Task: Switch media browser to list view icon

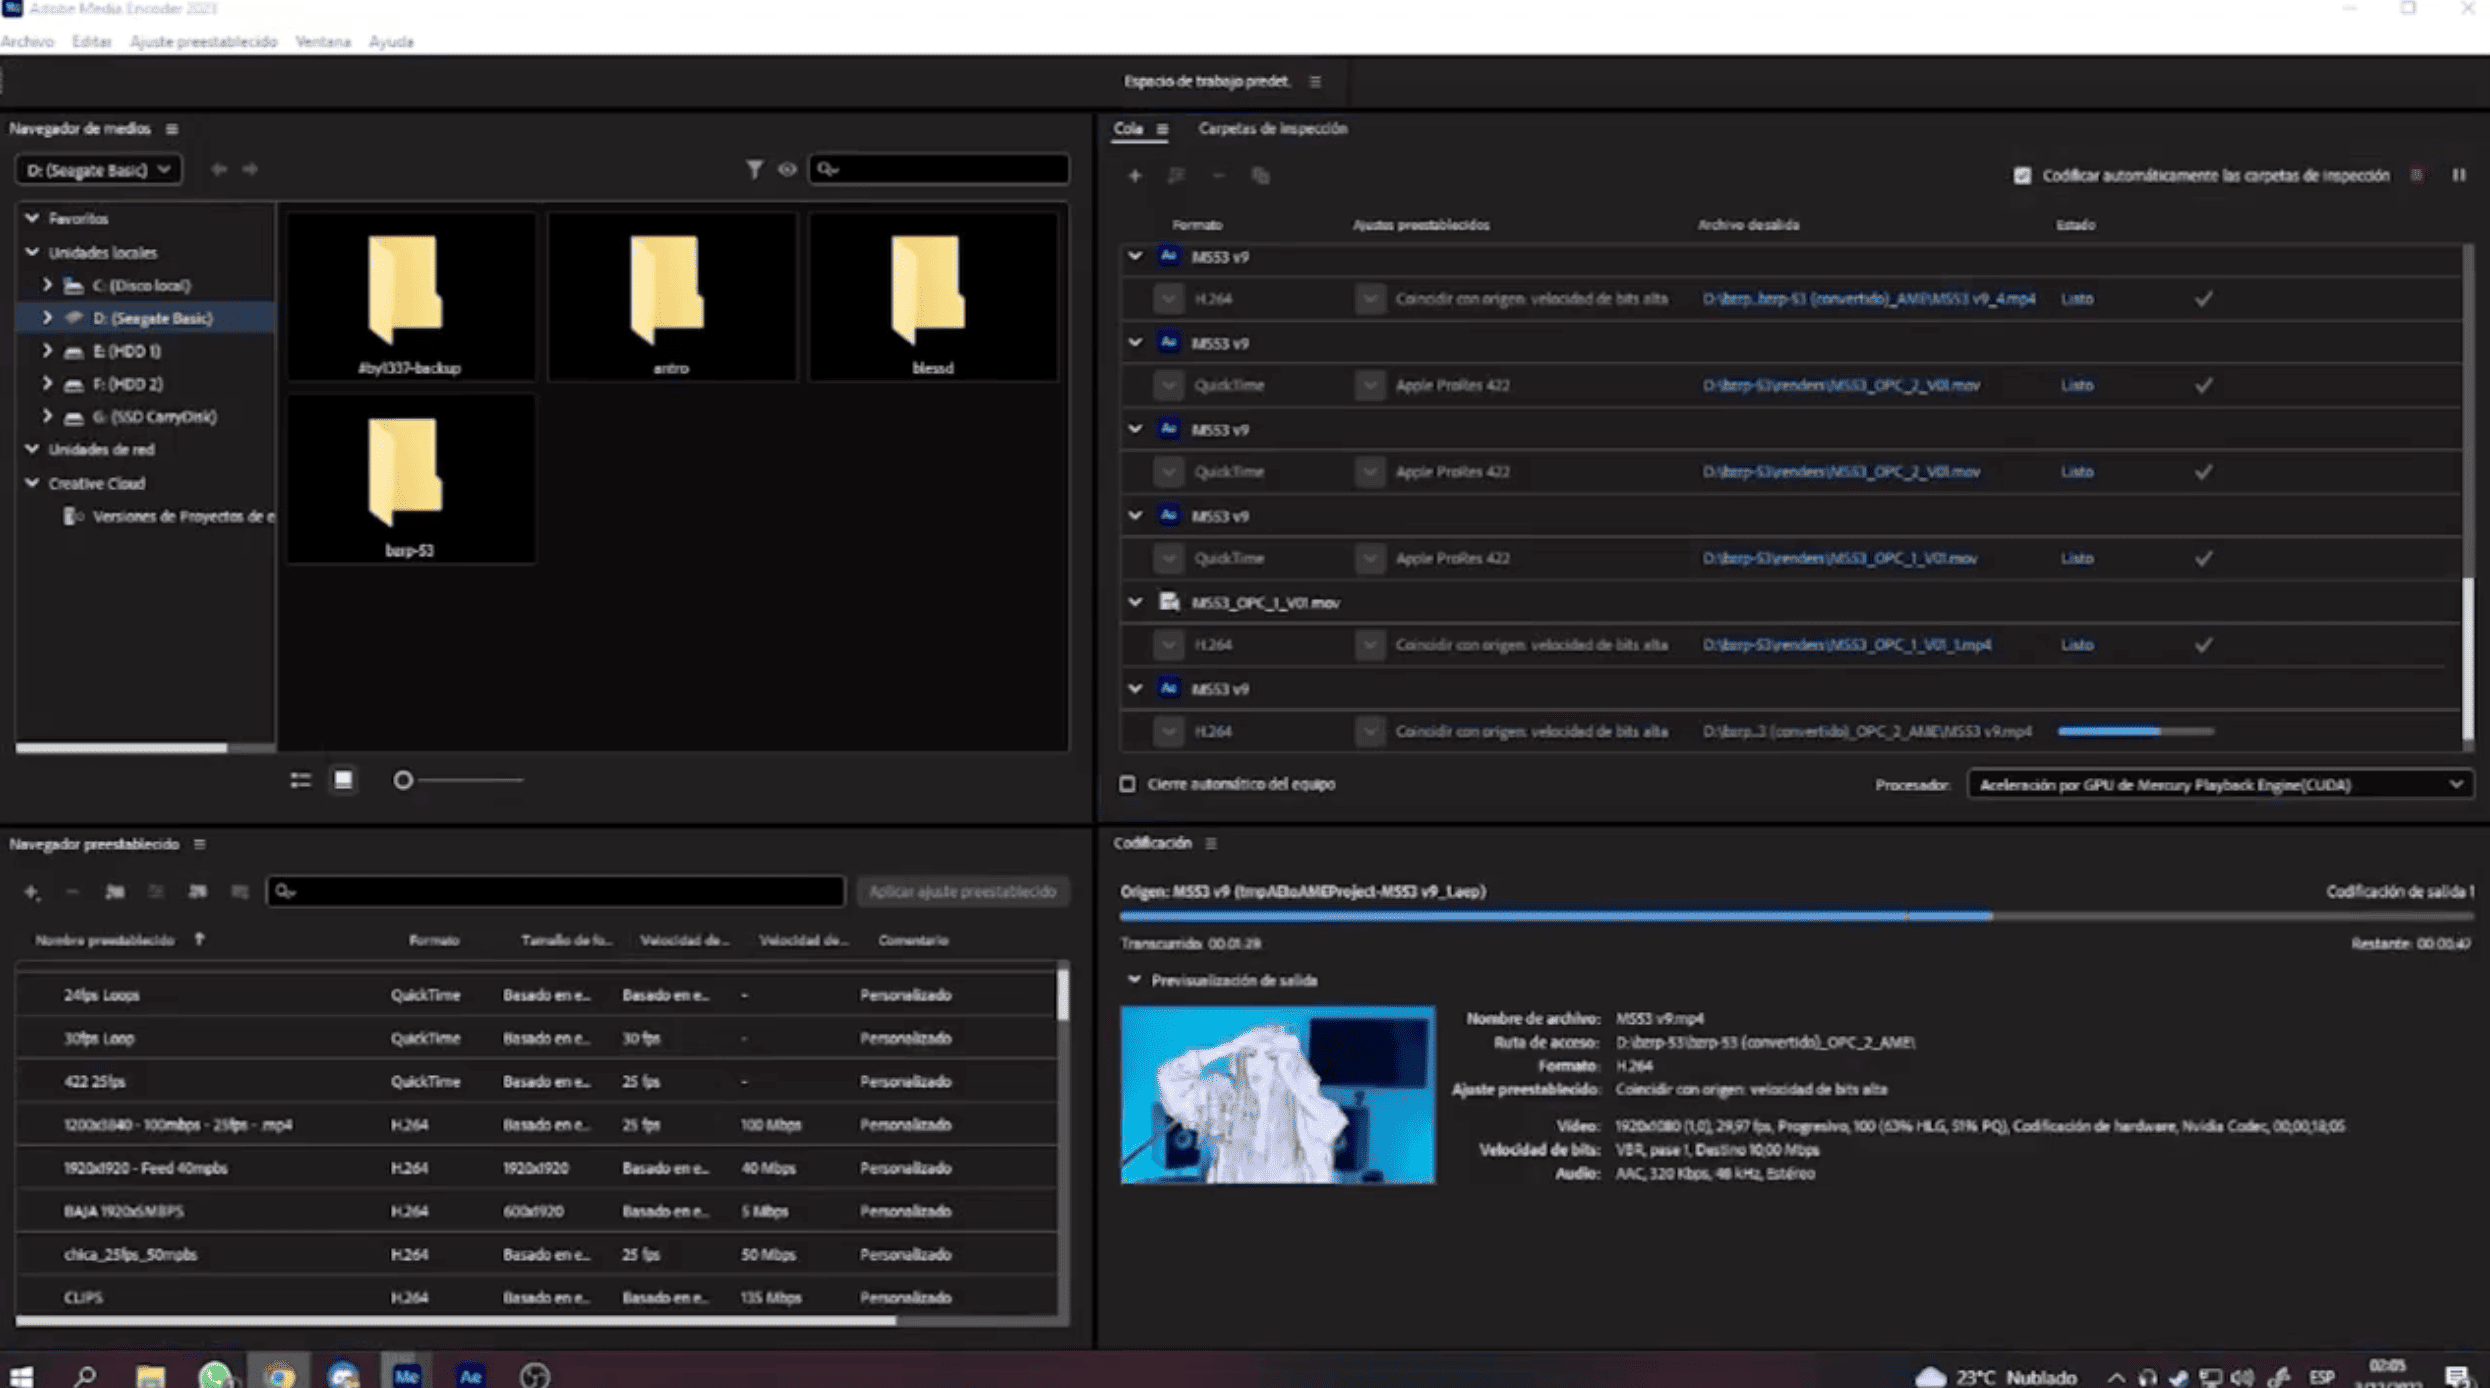Action: pos(300,780)
